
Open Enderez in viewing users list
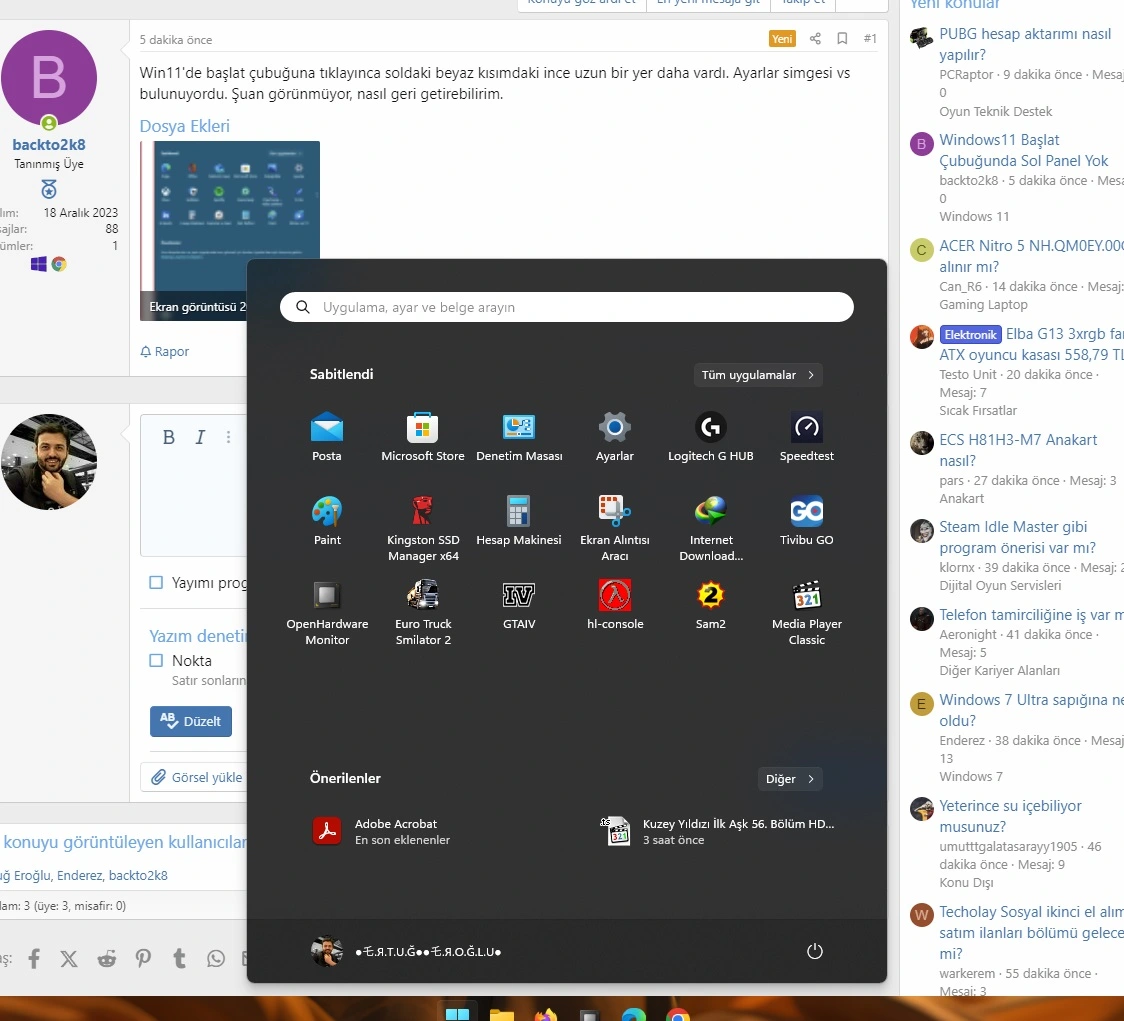[80, 875]
